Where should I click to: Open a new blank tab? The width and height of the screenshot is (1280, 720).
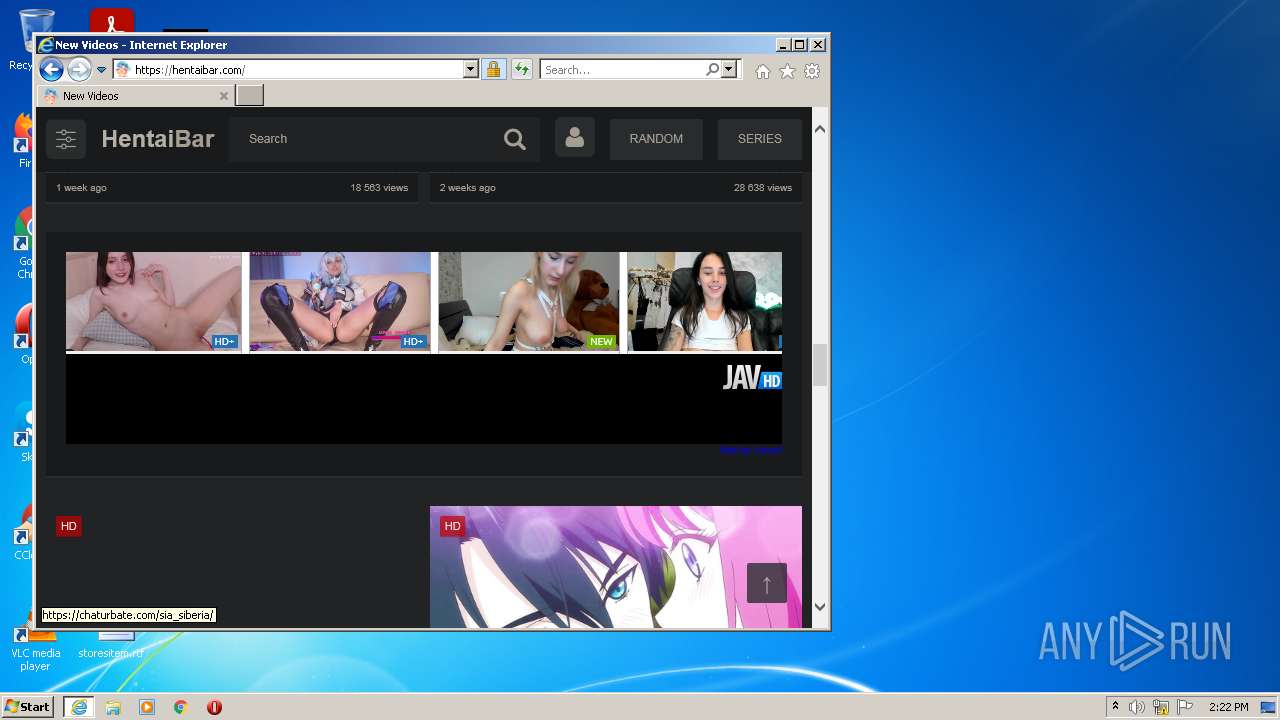(x=250, y=96)
